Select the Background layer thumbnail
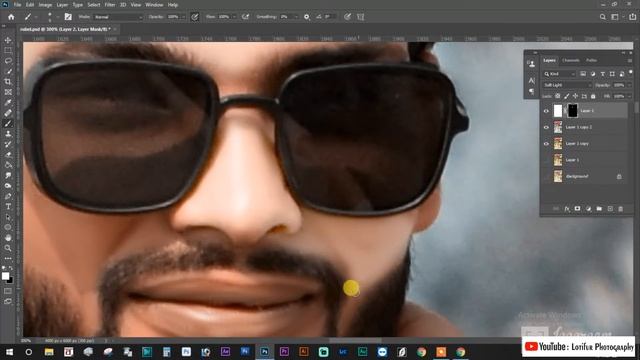This screenshot has height=360, width=640. pos(558,176)
